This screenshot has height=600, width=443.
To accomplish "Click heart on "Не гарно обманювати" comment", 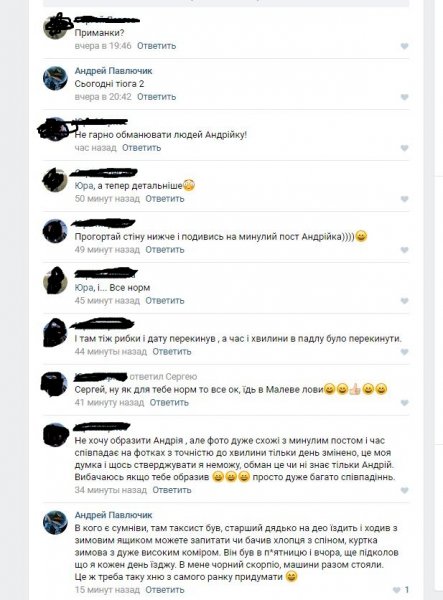I will [x=404, y=148].
